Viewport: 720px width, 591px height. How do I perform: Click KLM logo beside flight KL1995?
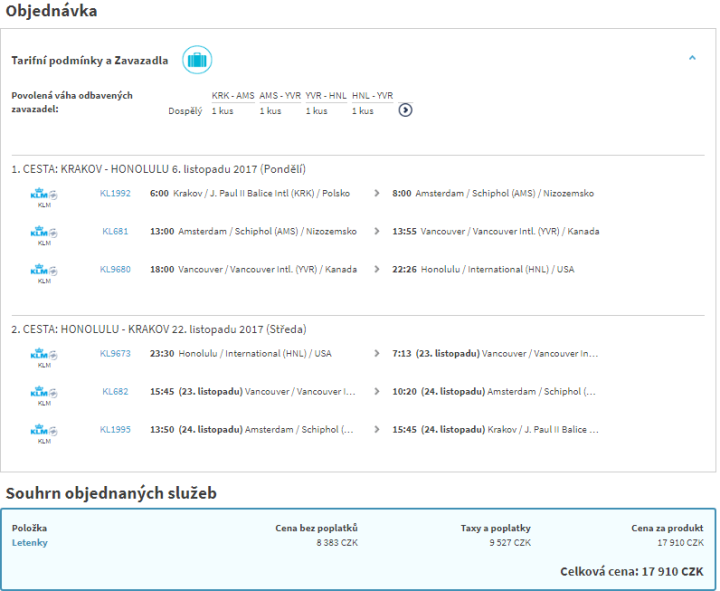pyautogui.click(x=44, y=432)
